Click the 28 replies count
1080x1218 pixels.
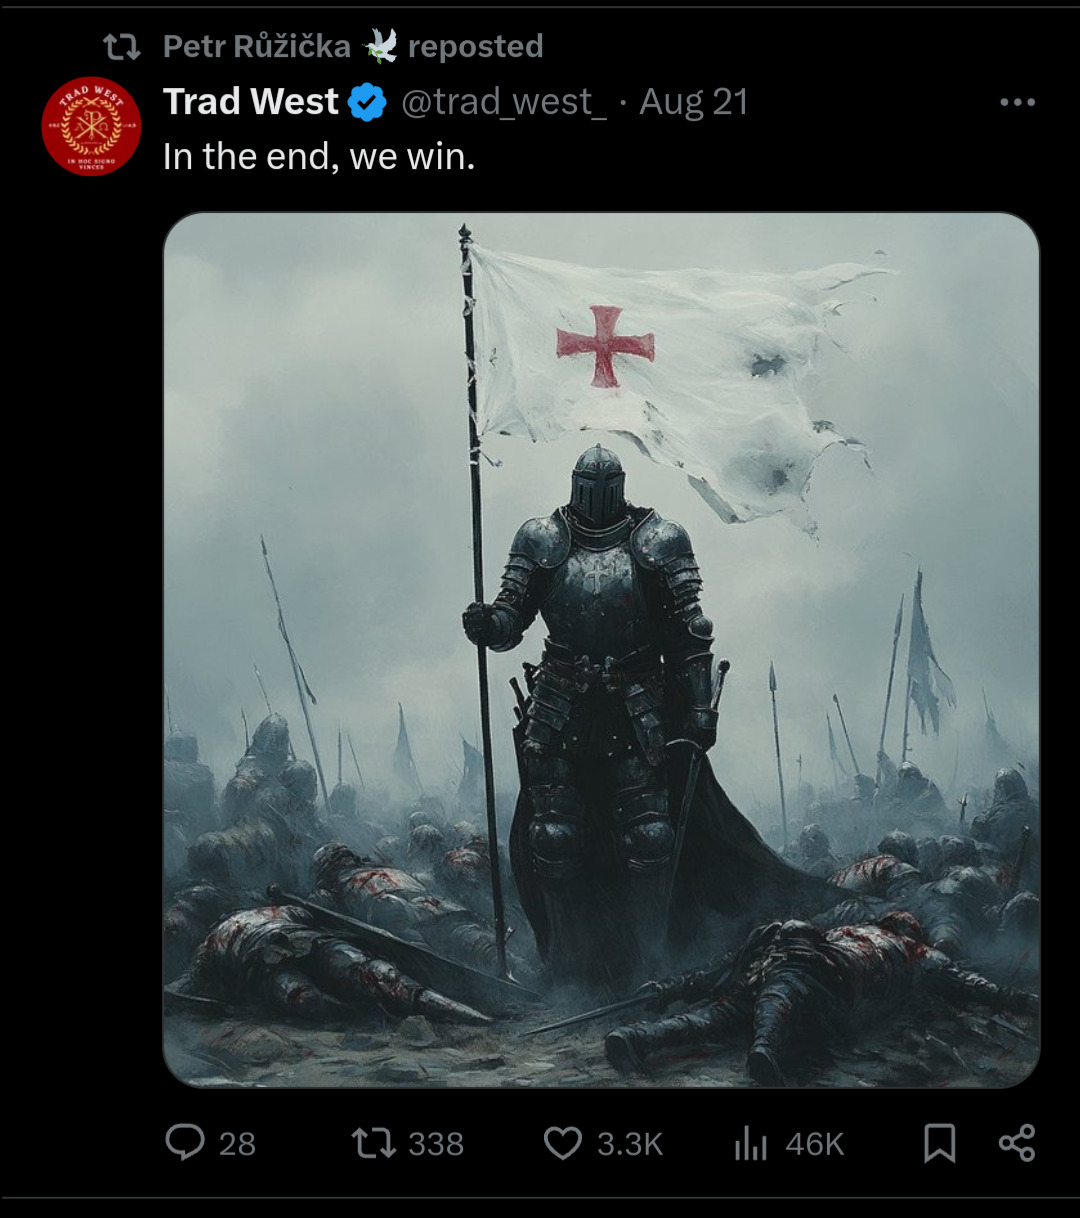[237, 1143]
